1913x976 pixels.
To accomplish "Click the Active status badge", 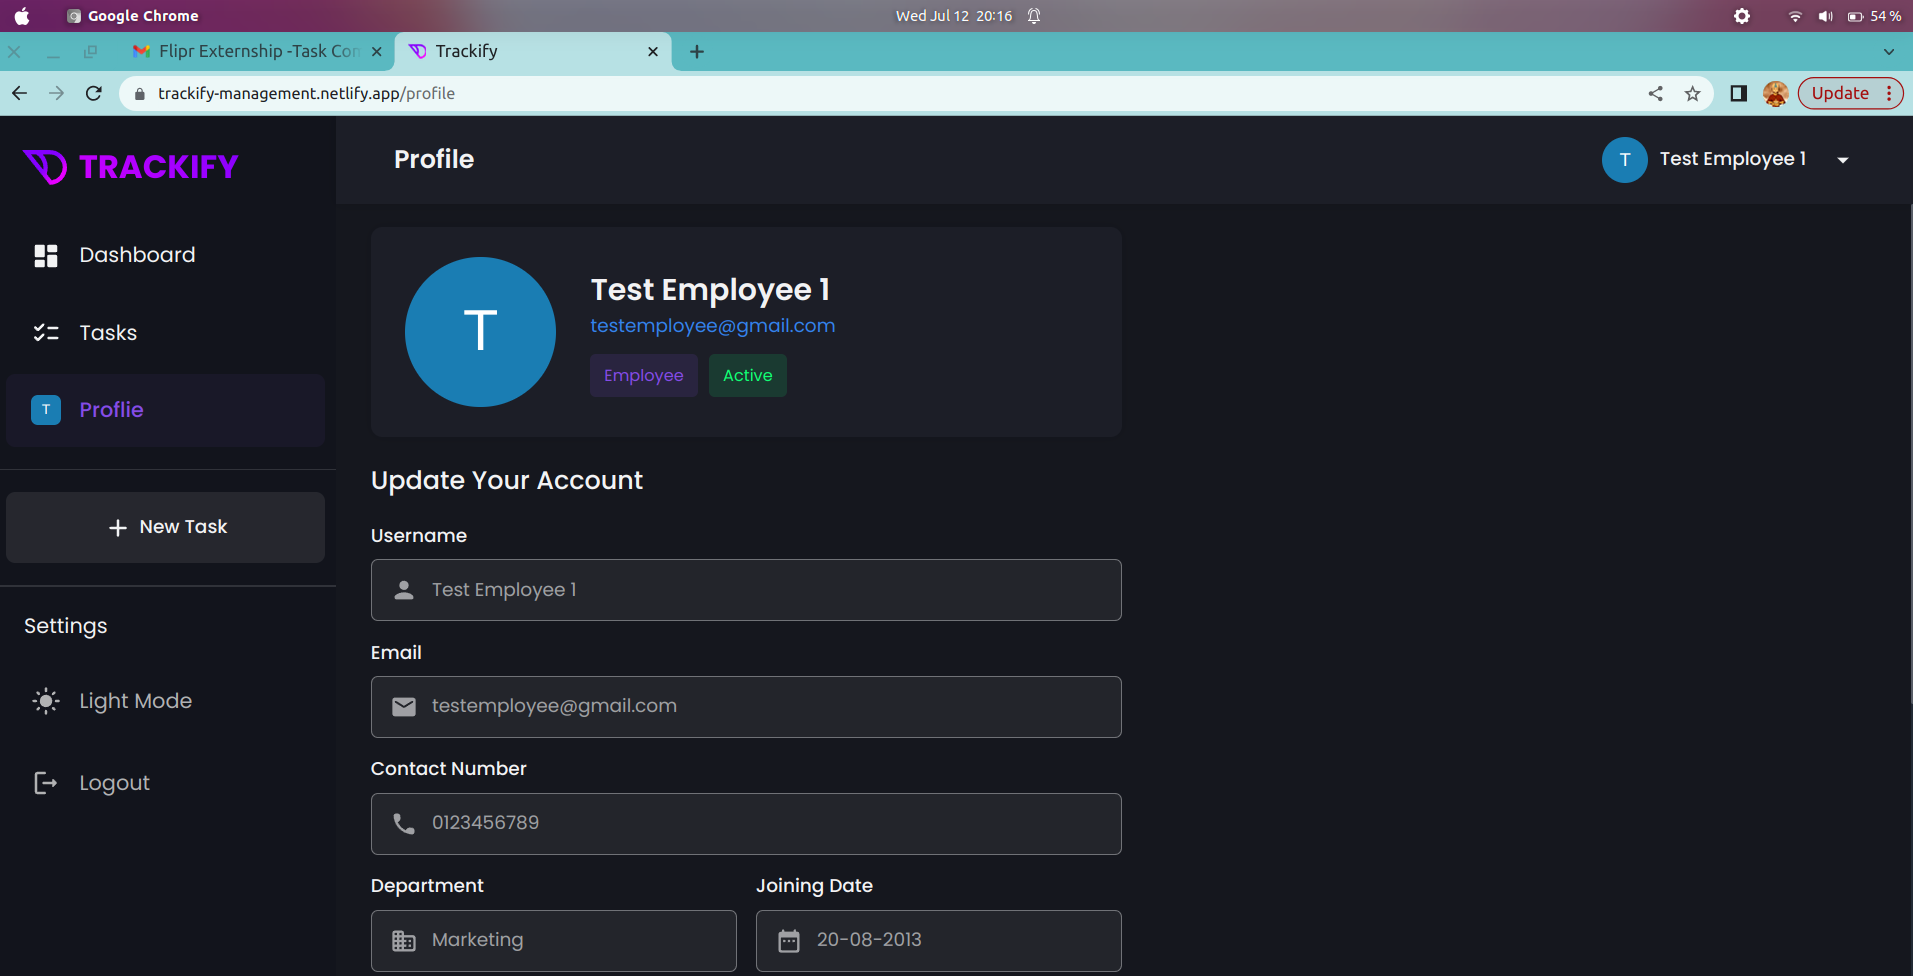I will [747, 375].
